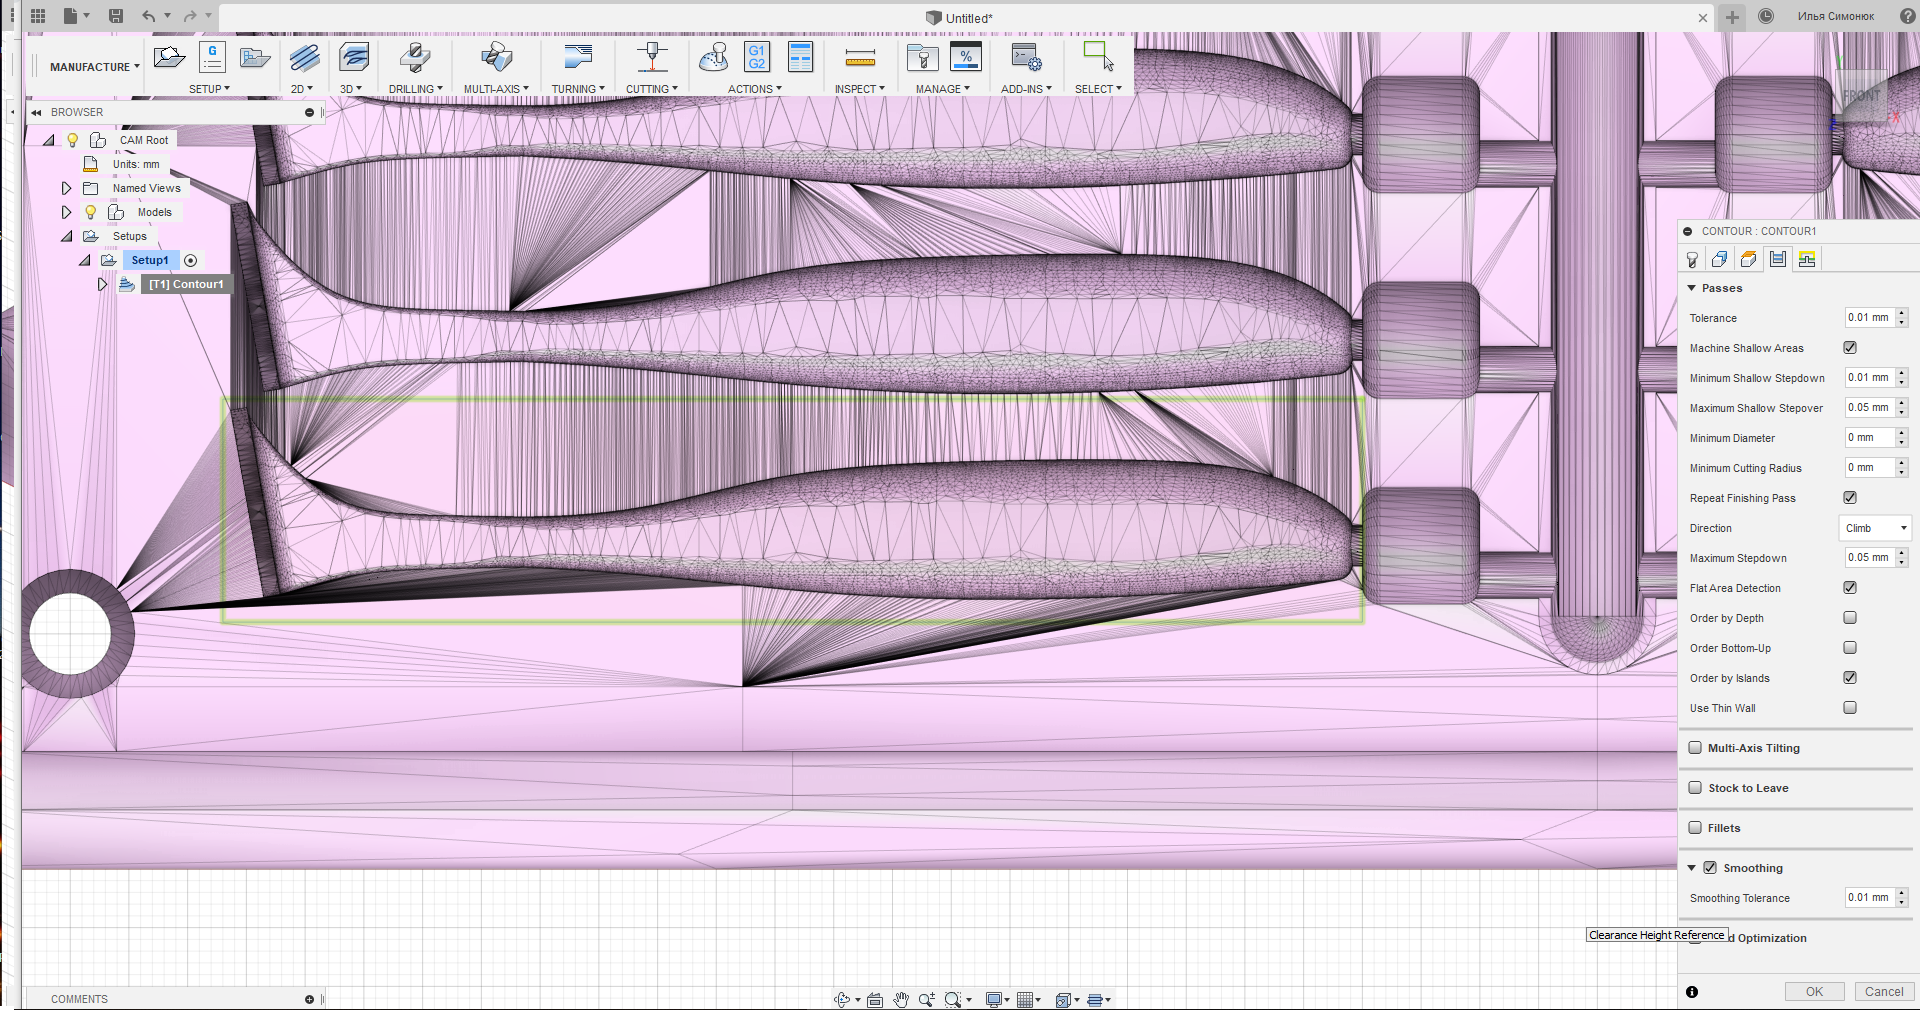
Task: Click the Measure ruler icon under Inspect
Action: pyautogui.click(x=860, y=58)
